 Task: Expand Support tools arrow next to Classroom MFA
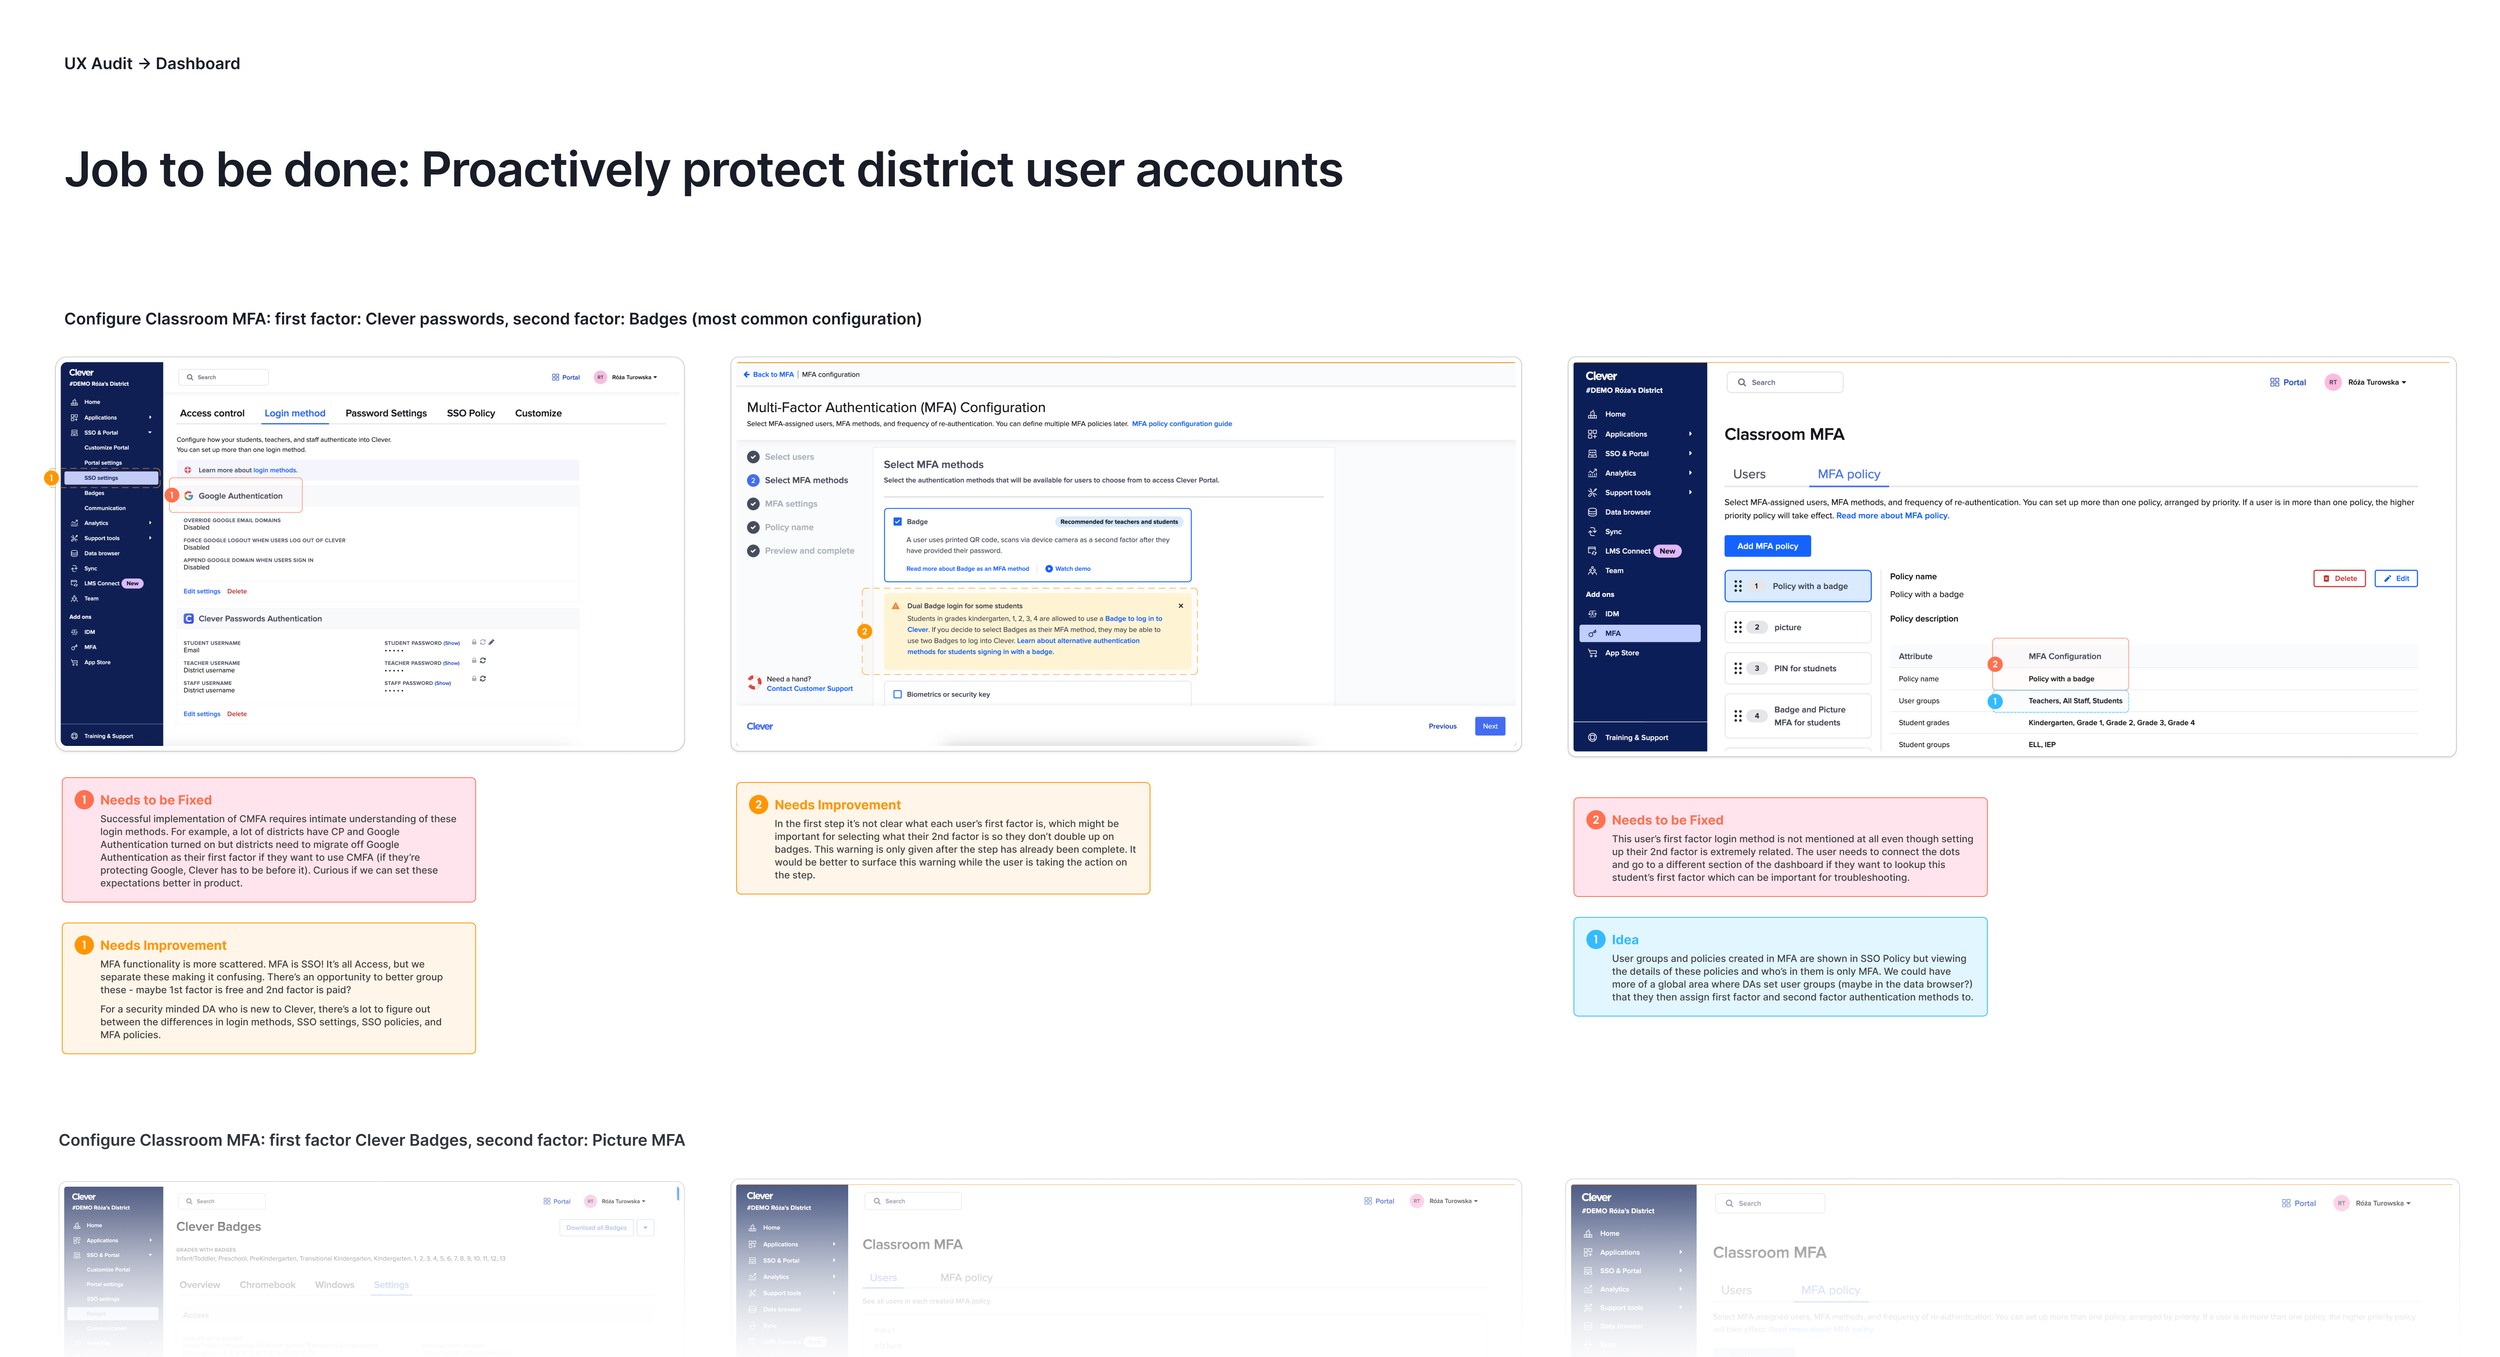click(1690, 493)
